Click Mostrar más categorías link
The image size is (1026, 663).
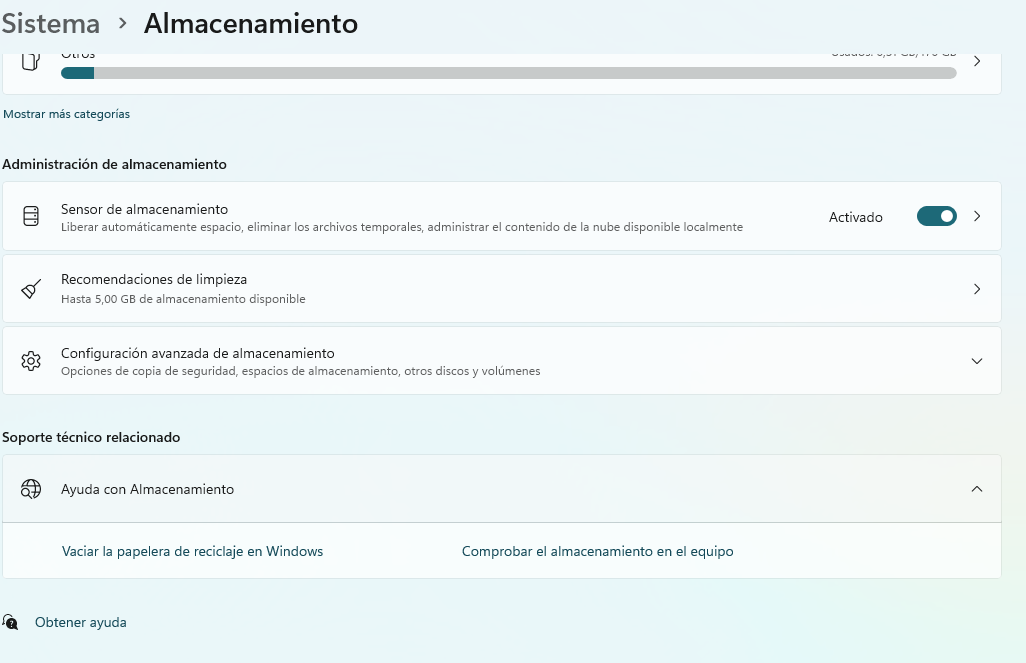(67, 114)
